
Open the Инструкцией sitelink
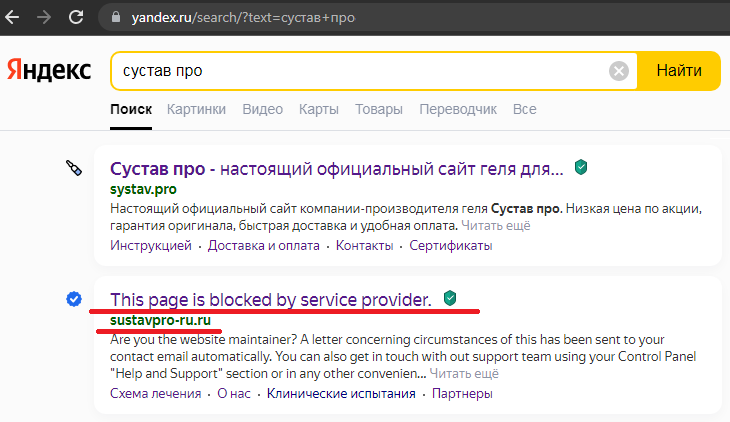coord(151,245)
